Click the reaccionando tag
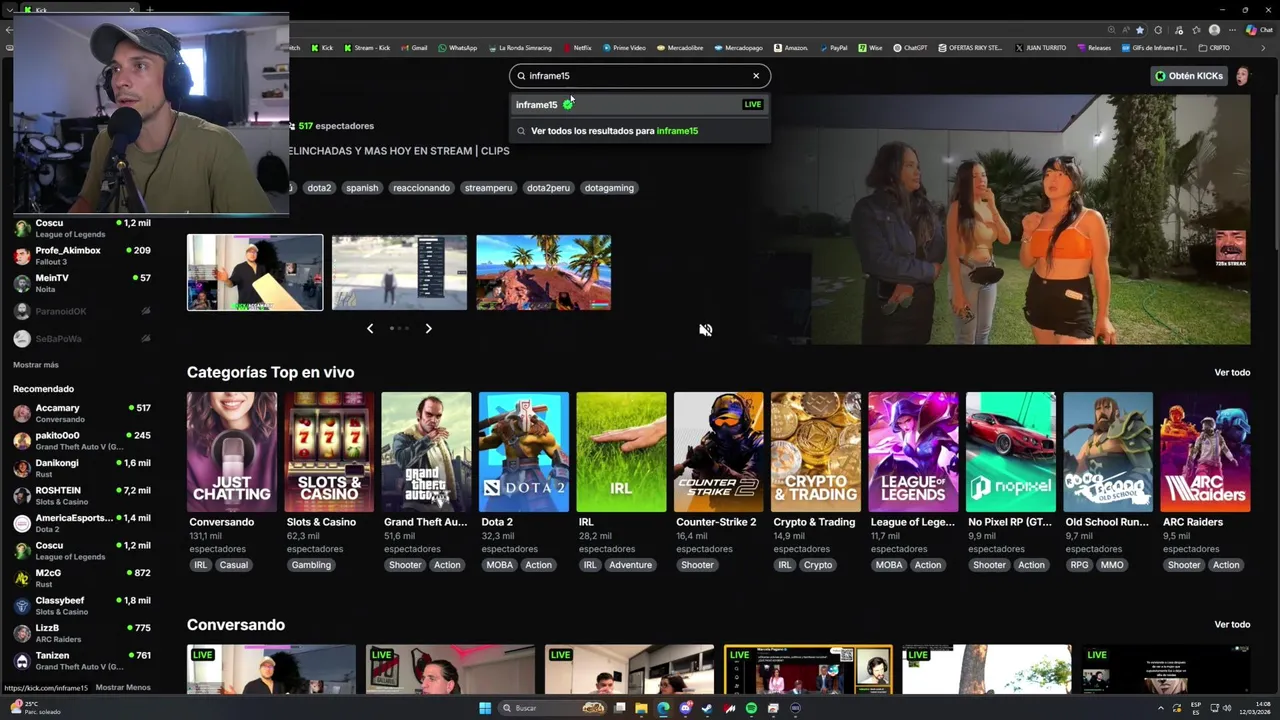Image resolution: width=1280 pixels, height=720 pixels. [421, 188]
